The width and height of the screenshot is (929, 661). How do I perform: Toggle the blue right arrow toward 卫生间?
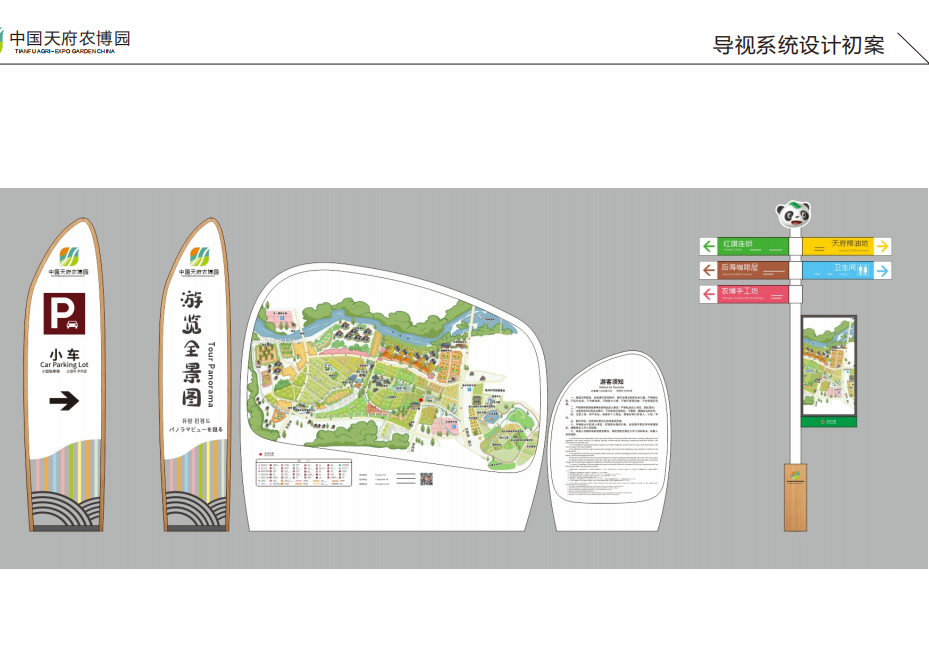[882, 269]
